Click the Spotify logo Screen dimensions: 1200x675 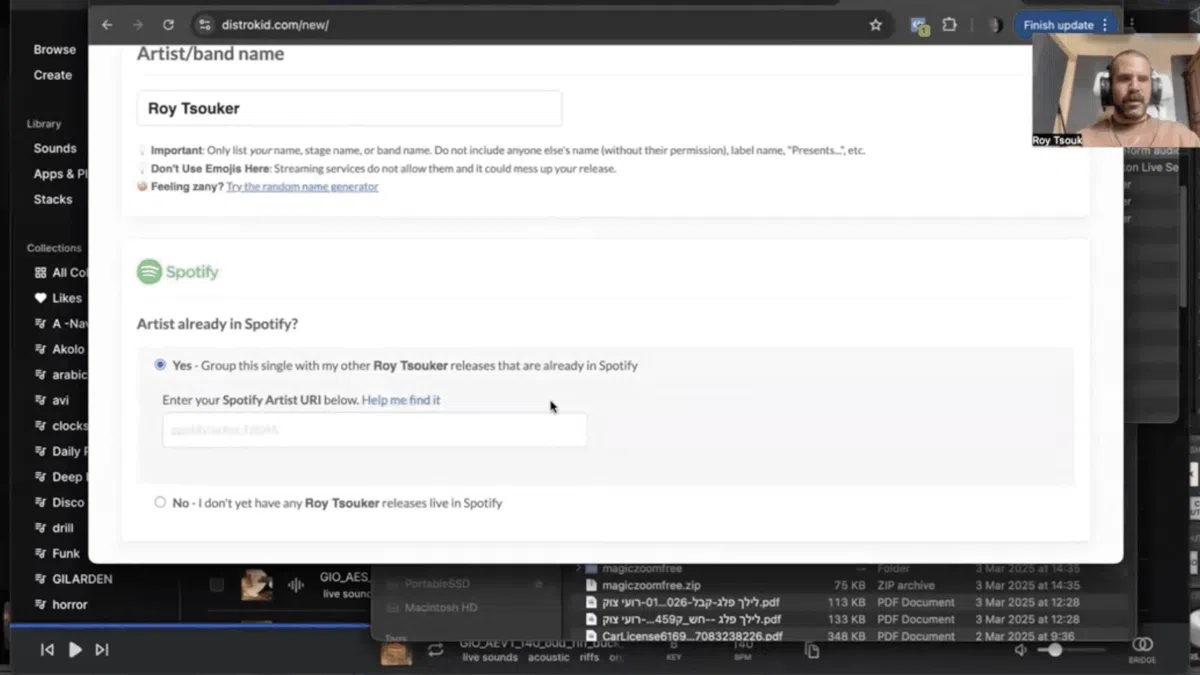pyautogui.click(x=178, y=272)
